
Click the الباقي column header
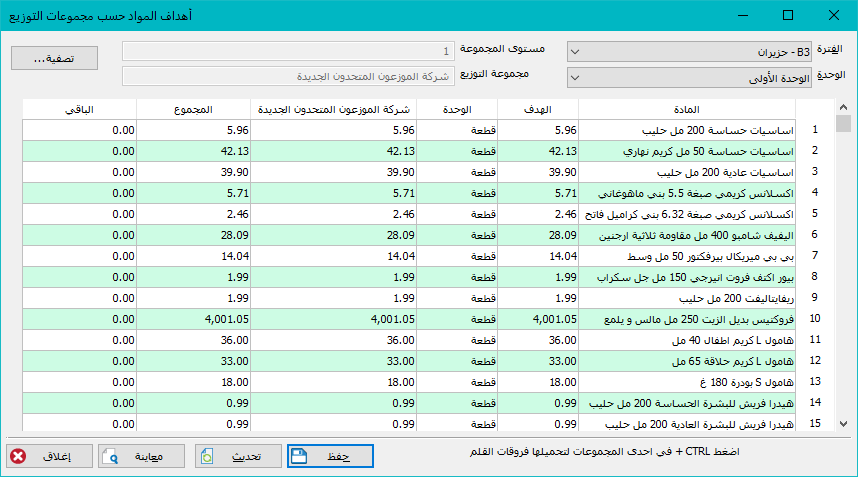[x=79, y=109]
